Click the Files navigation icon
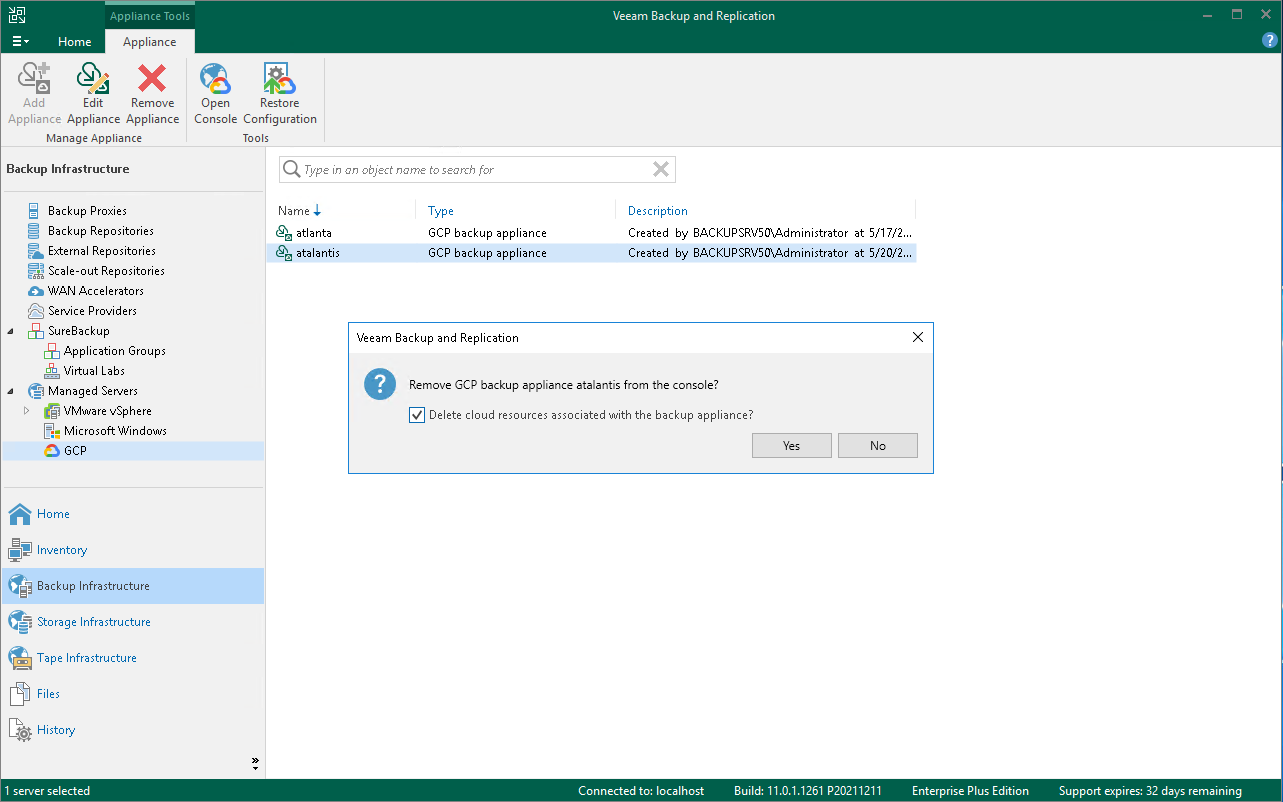The height and width of the screenshot is (802, 1283). tap(20, 694)
